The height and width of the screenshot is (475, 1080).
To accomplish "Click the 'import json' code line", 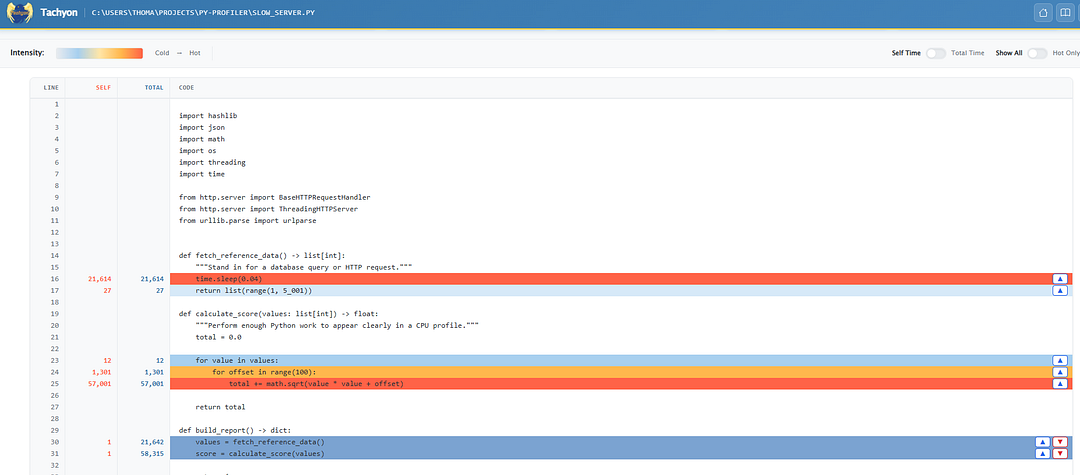I will (202, 127).
